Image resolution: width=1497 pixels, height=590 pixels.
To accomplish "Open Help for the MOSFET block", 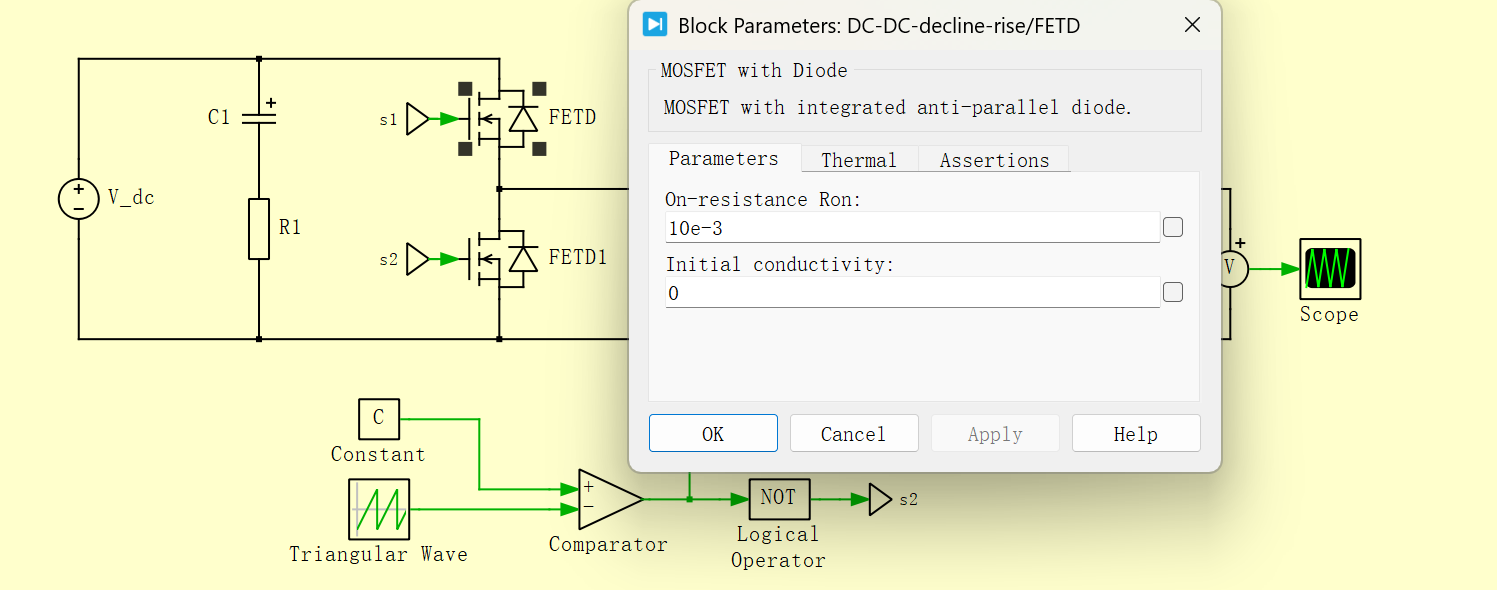I will 1136,434.
